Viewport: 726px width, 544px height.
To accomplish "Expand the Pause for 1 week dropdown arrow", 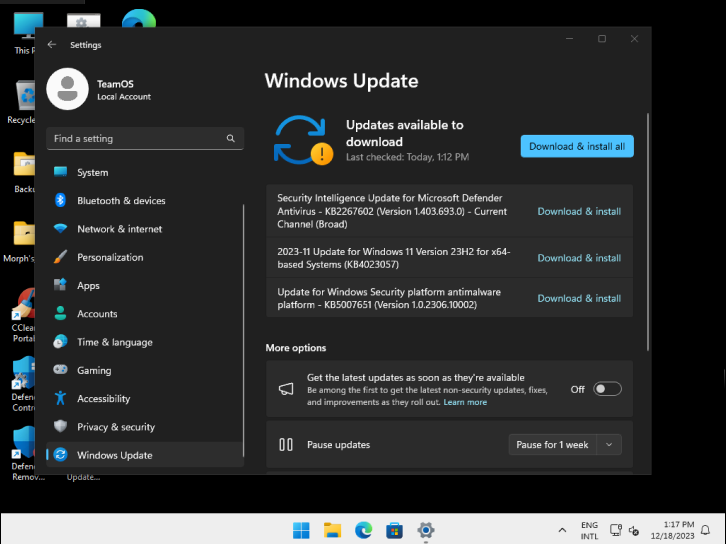I will pyautogui.click(x=609, y=444).
